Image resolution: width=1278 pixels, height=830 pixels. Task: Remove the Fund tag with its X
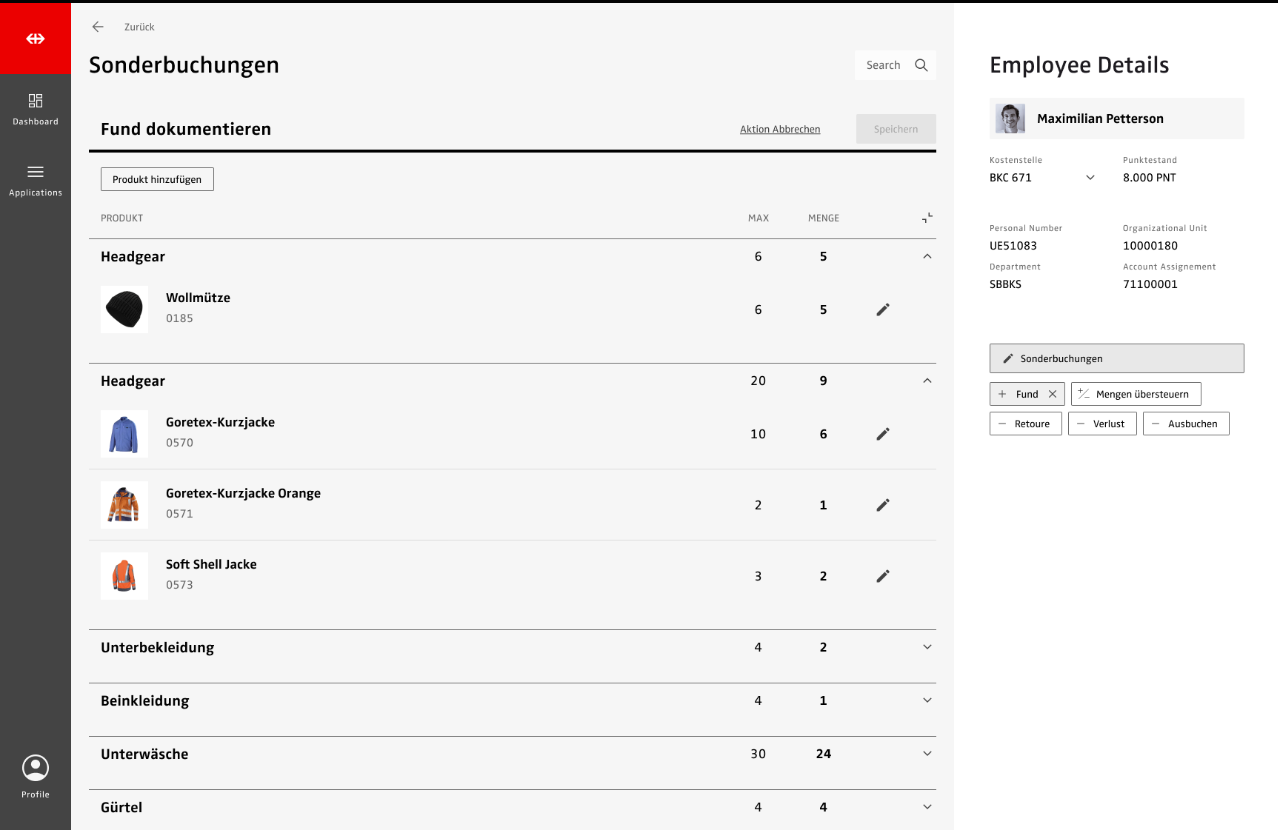click(1052, 394)
